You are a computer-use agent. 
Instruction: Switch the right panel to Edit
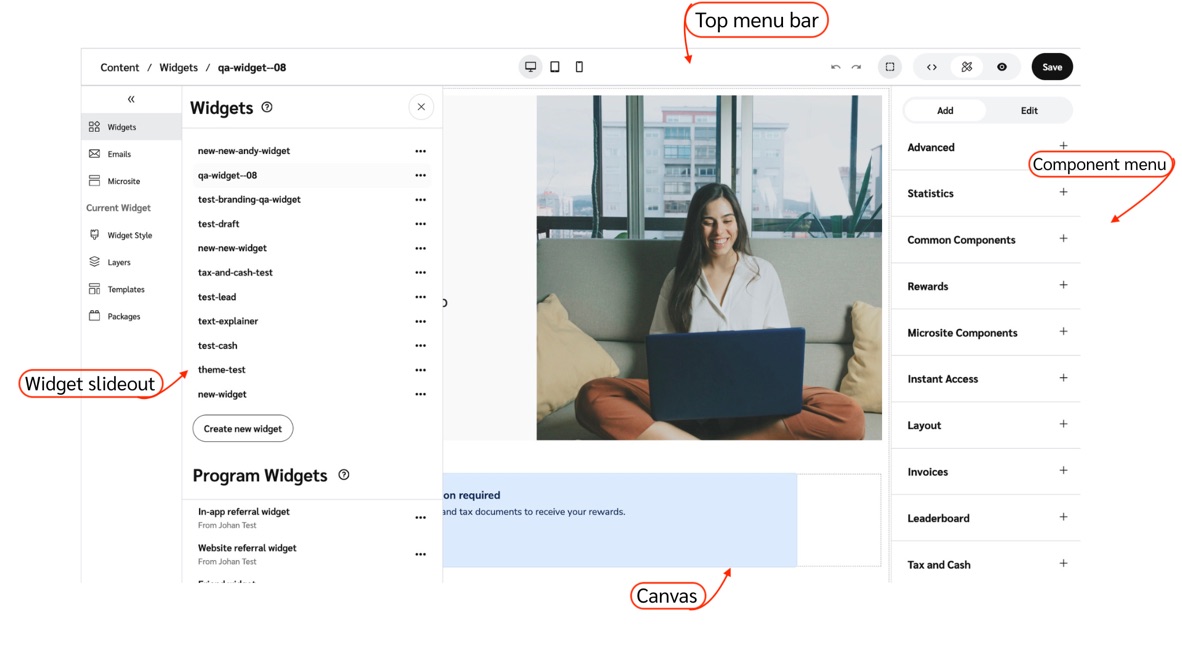click(1028, 110)
